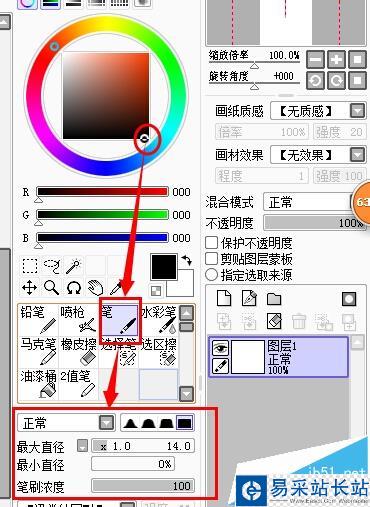Create a new pen-tool linework layer

249,298
